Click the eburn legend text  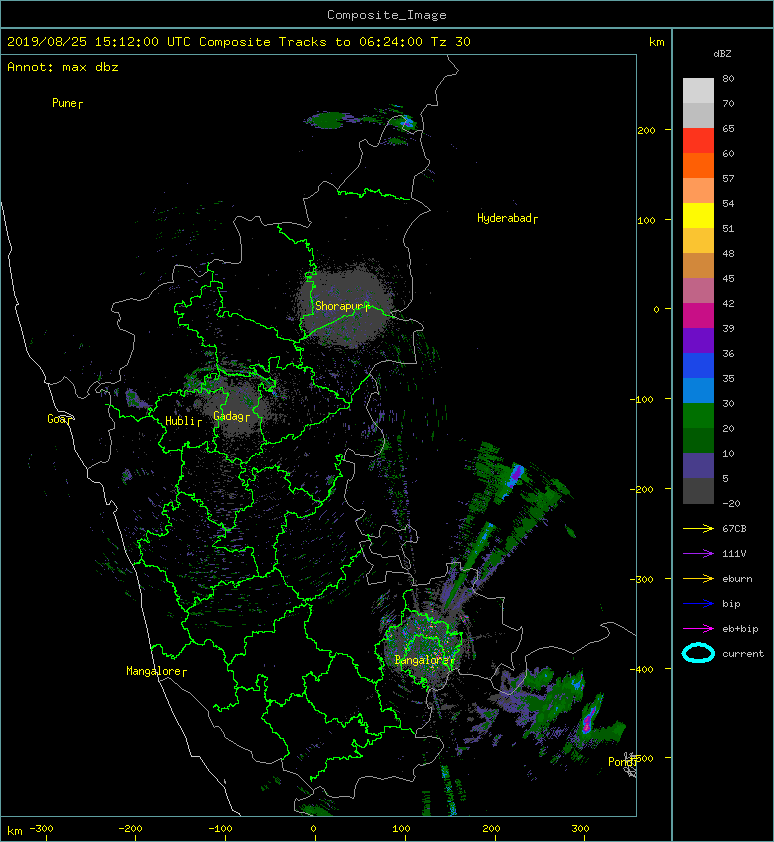(737, 579)
